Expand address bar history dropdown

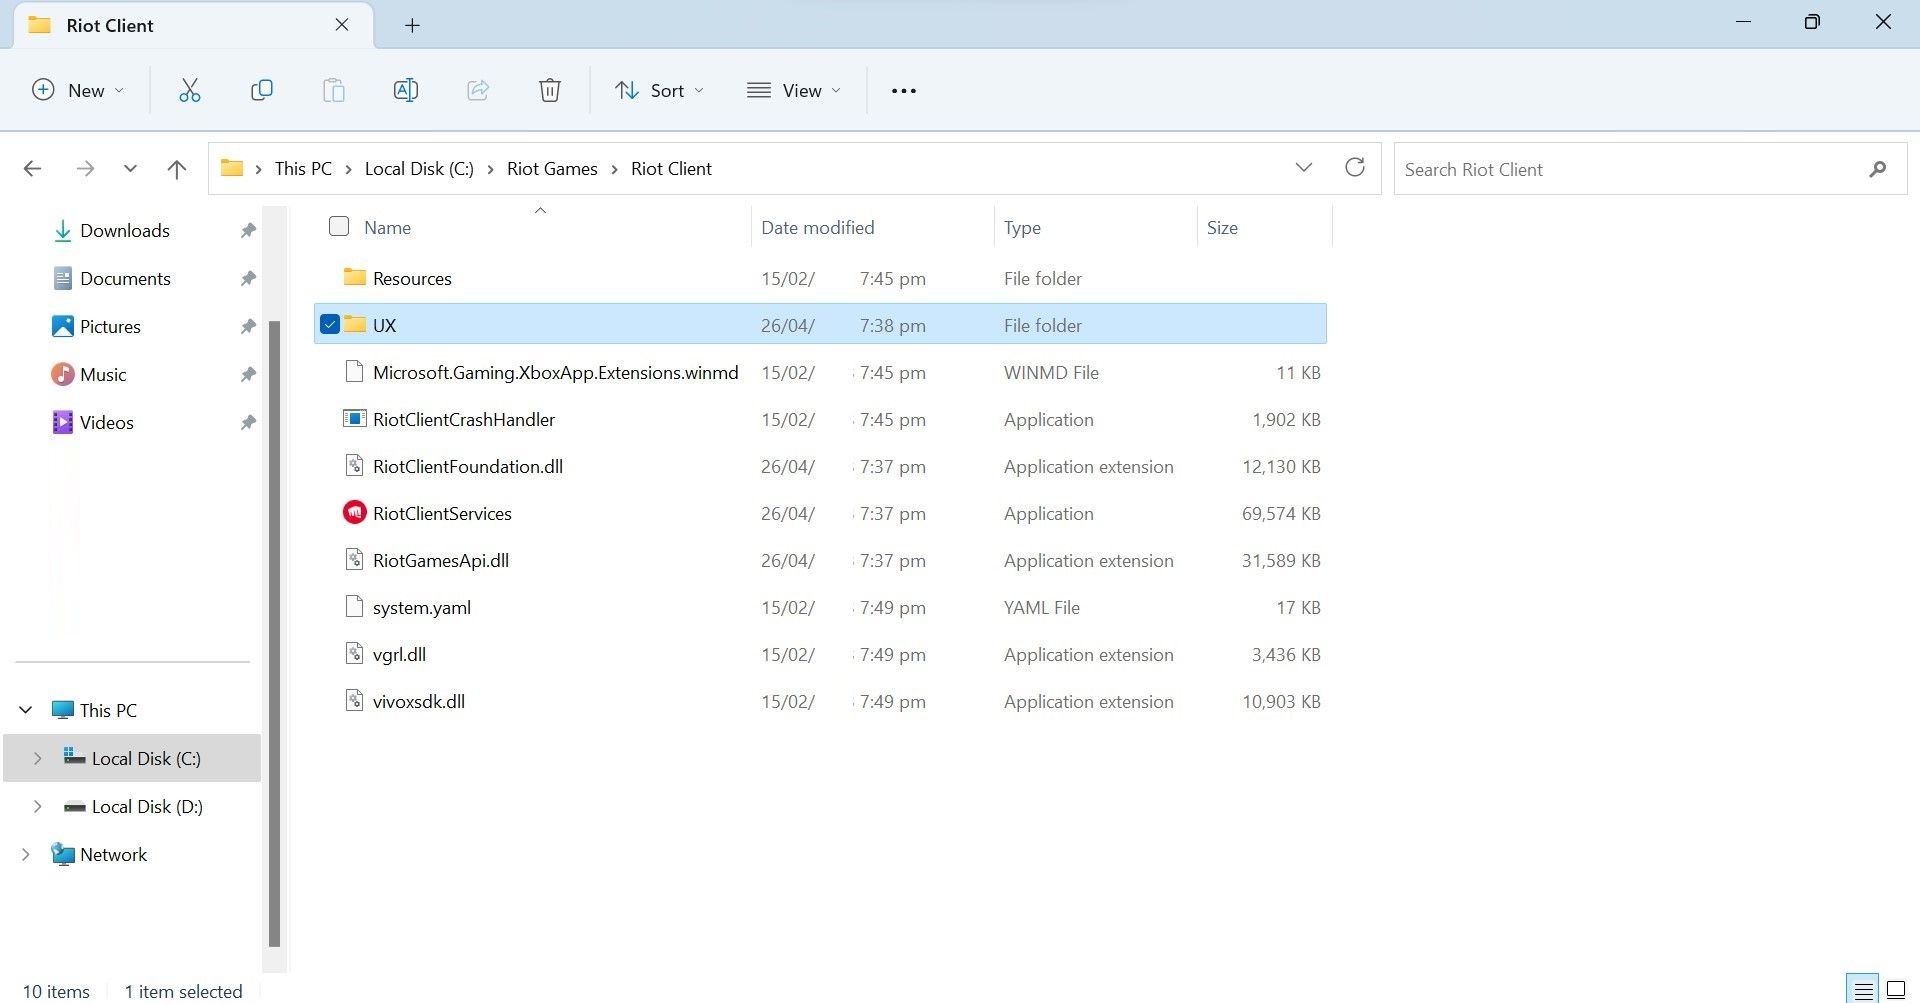tap(1304, 167)
